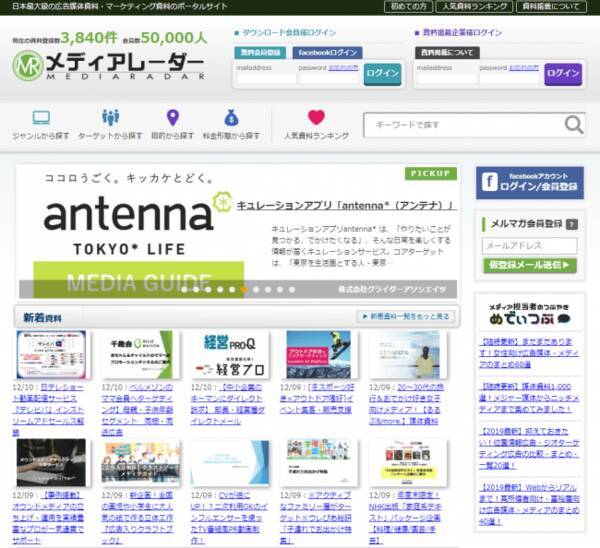Open the money bag pricing search icon

[x=231, y=118]
